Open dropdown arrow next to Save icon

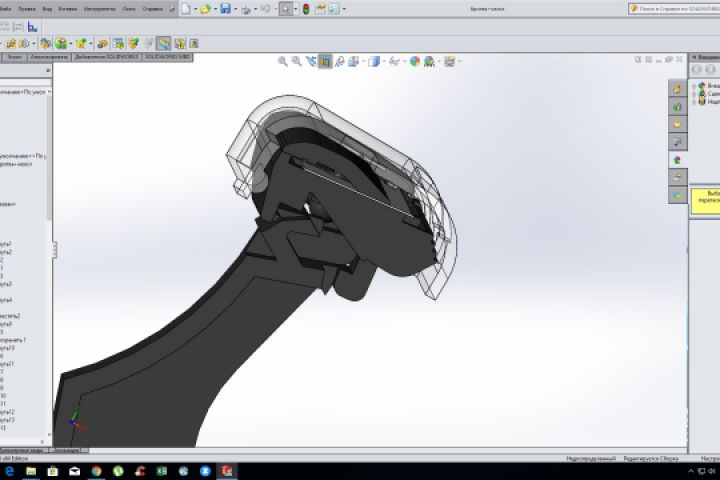click(x=235, y=9)
